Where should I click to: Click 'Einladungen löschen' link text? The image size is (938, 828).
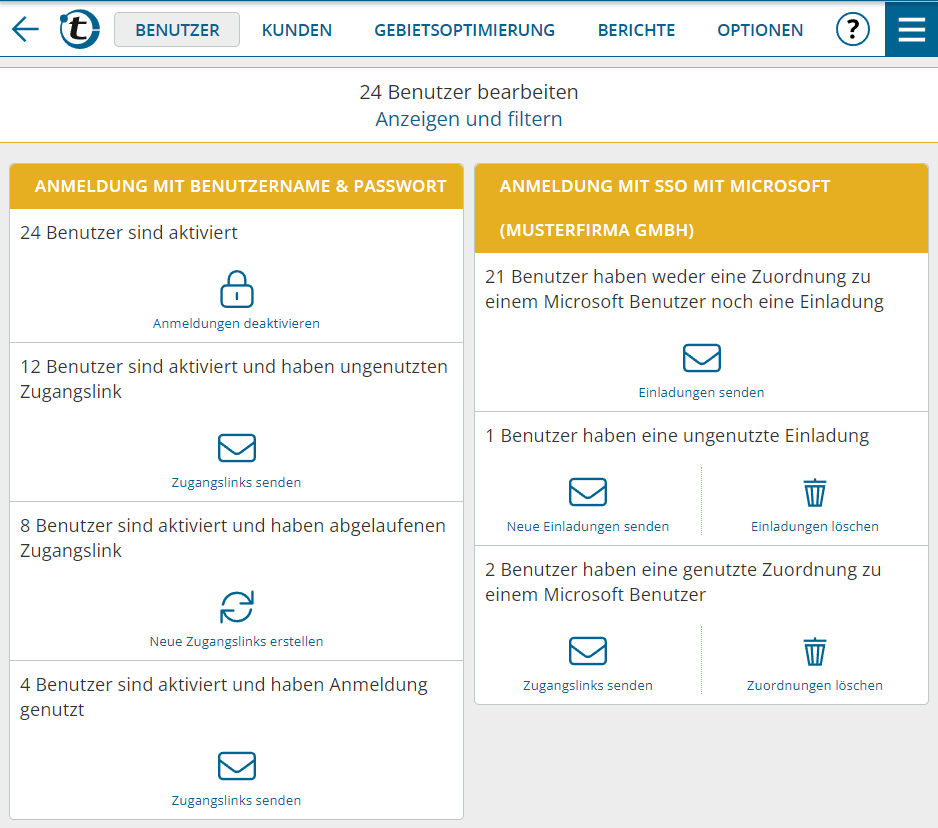click(x=815, y=527)
